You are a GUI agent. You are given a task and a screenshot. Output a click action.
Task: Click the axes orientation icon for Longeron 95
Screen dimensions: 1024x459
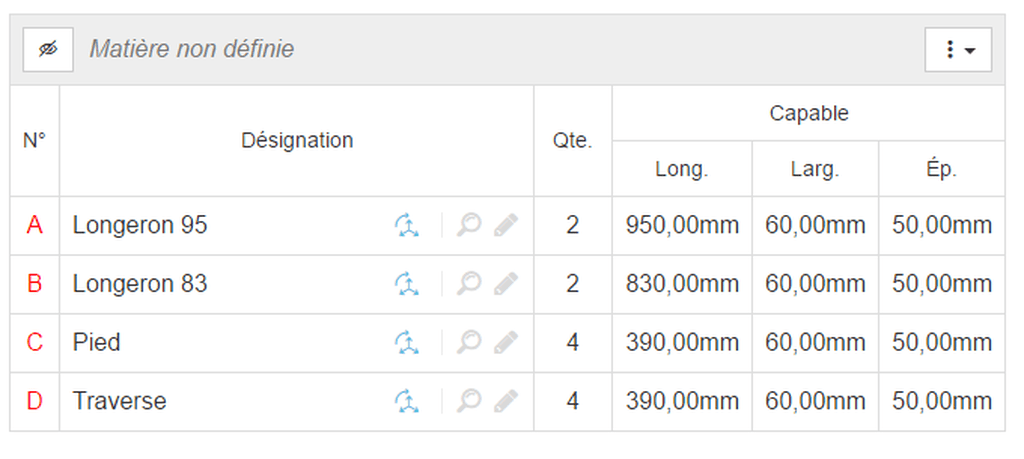point(407,225)
